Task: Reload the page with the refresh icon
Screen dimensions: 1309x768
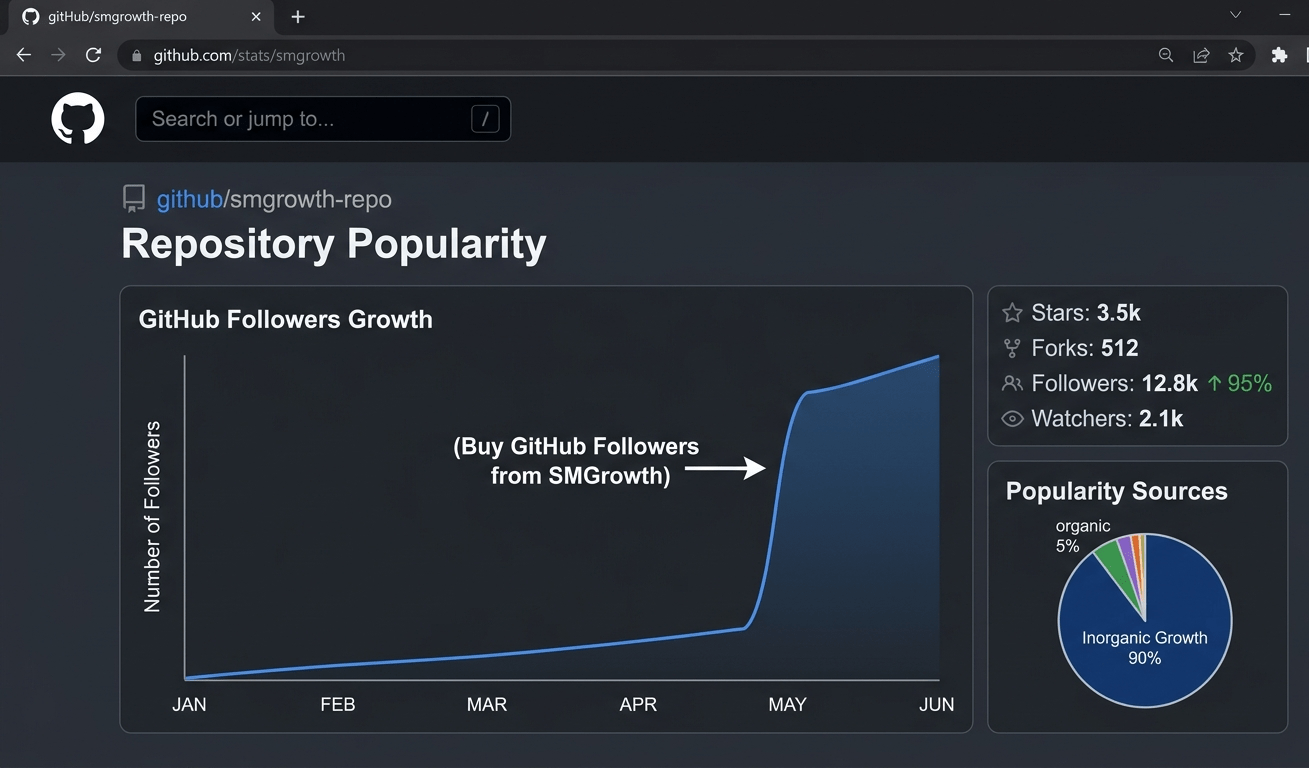Action: click(x=93, y=55)
